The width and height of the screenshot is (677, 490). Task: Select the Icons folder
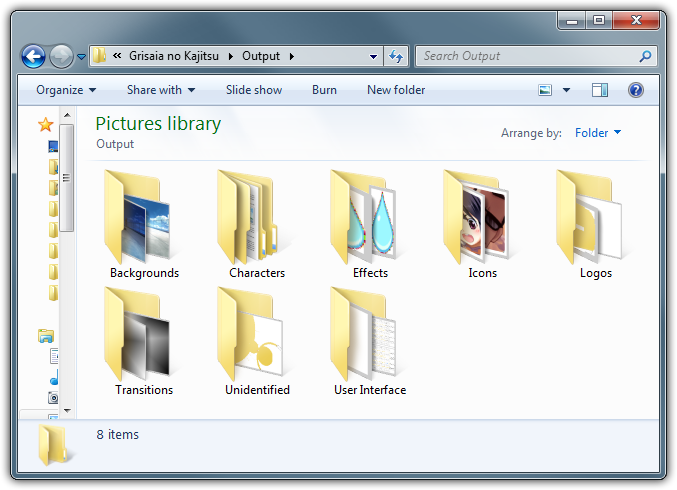coord(483,224)
